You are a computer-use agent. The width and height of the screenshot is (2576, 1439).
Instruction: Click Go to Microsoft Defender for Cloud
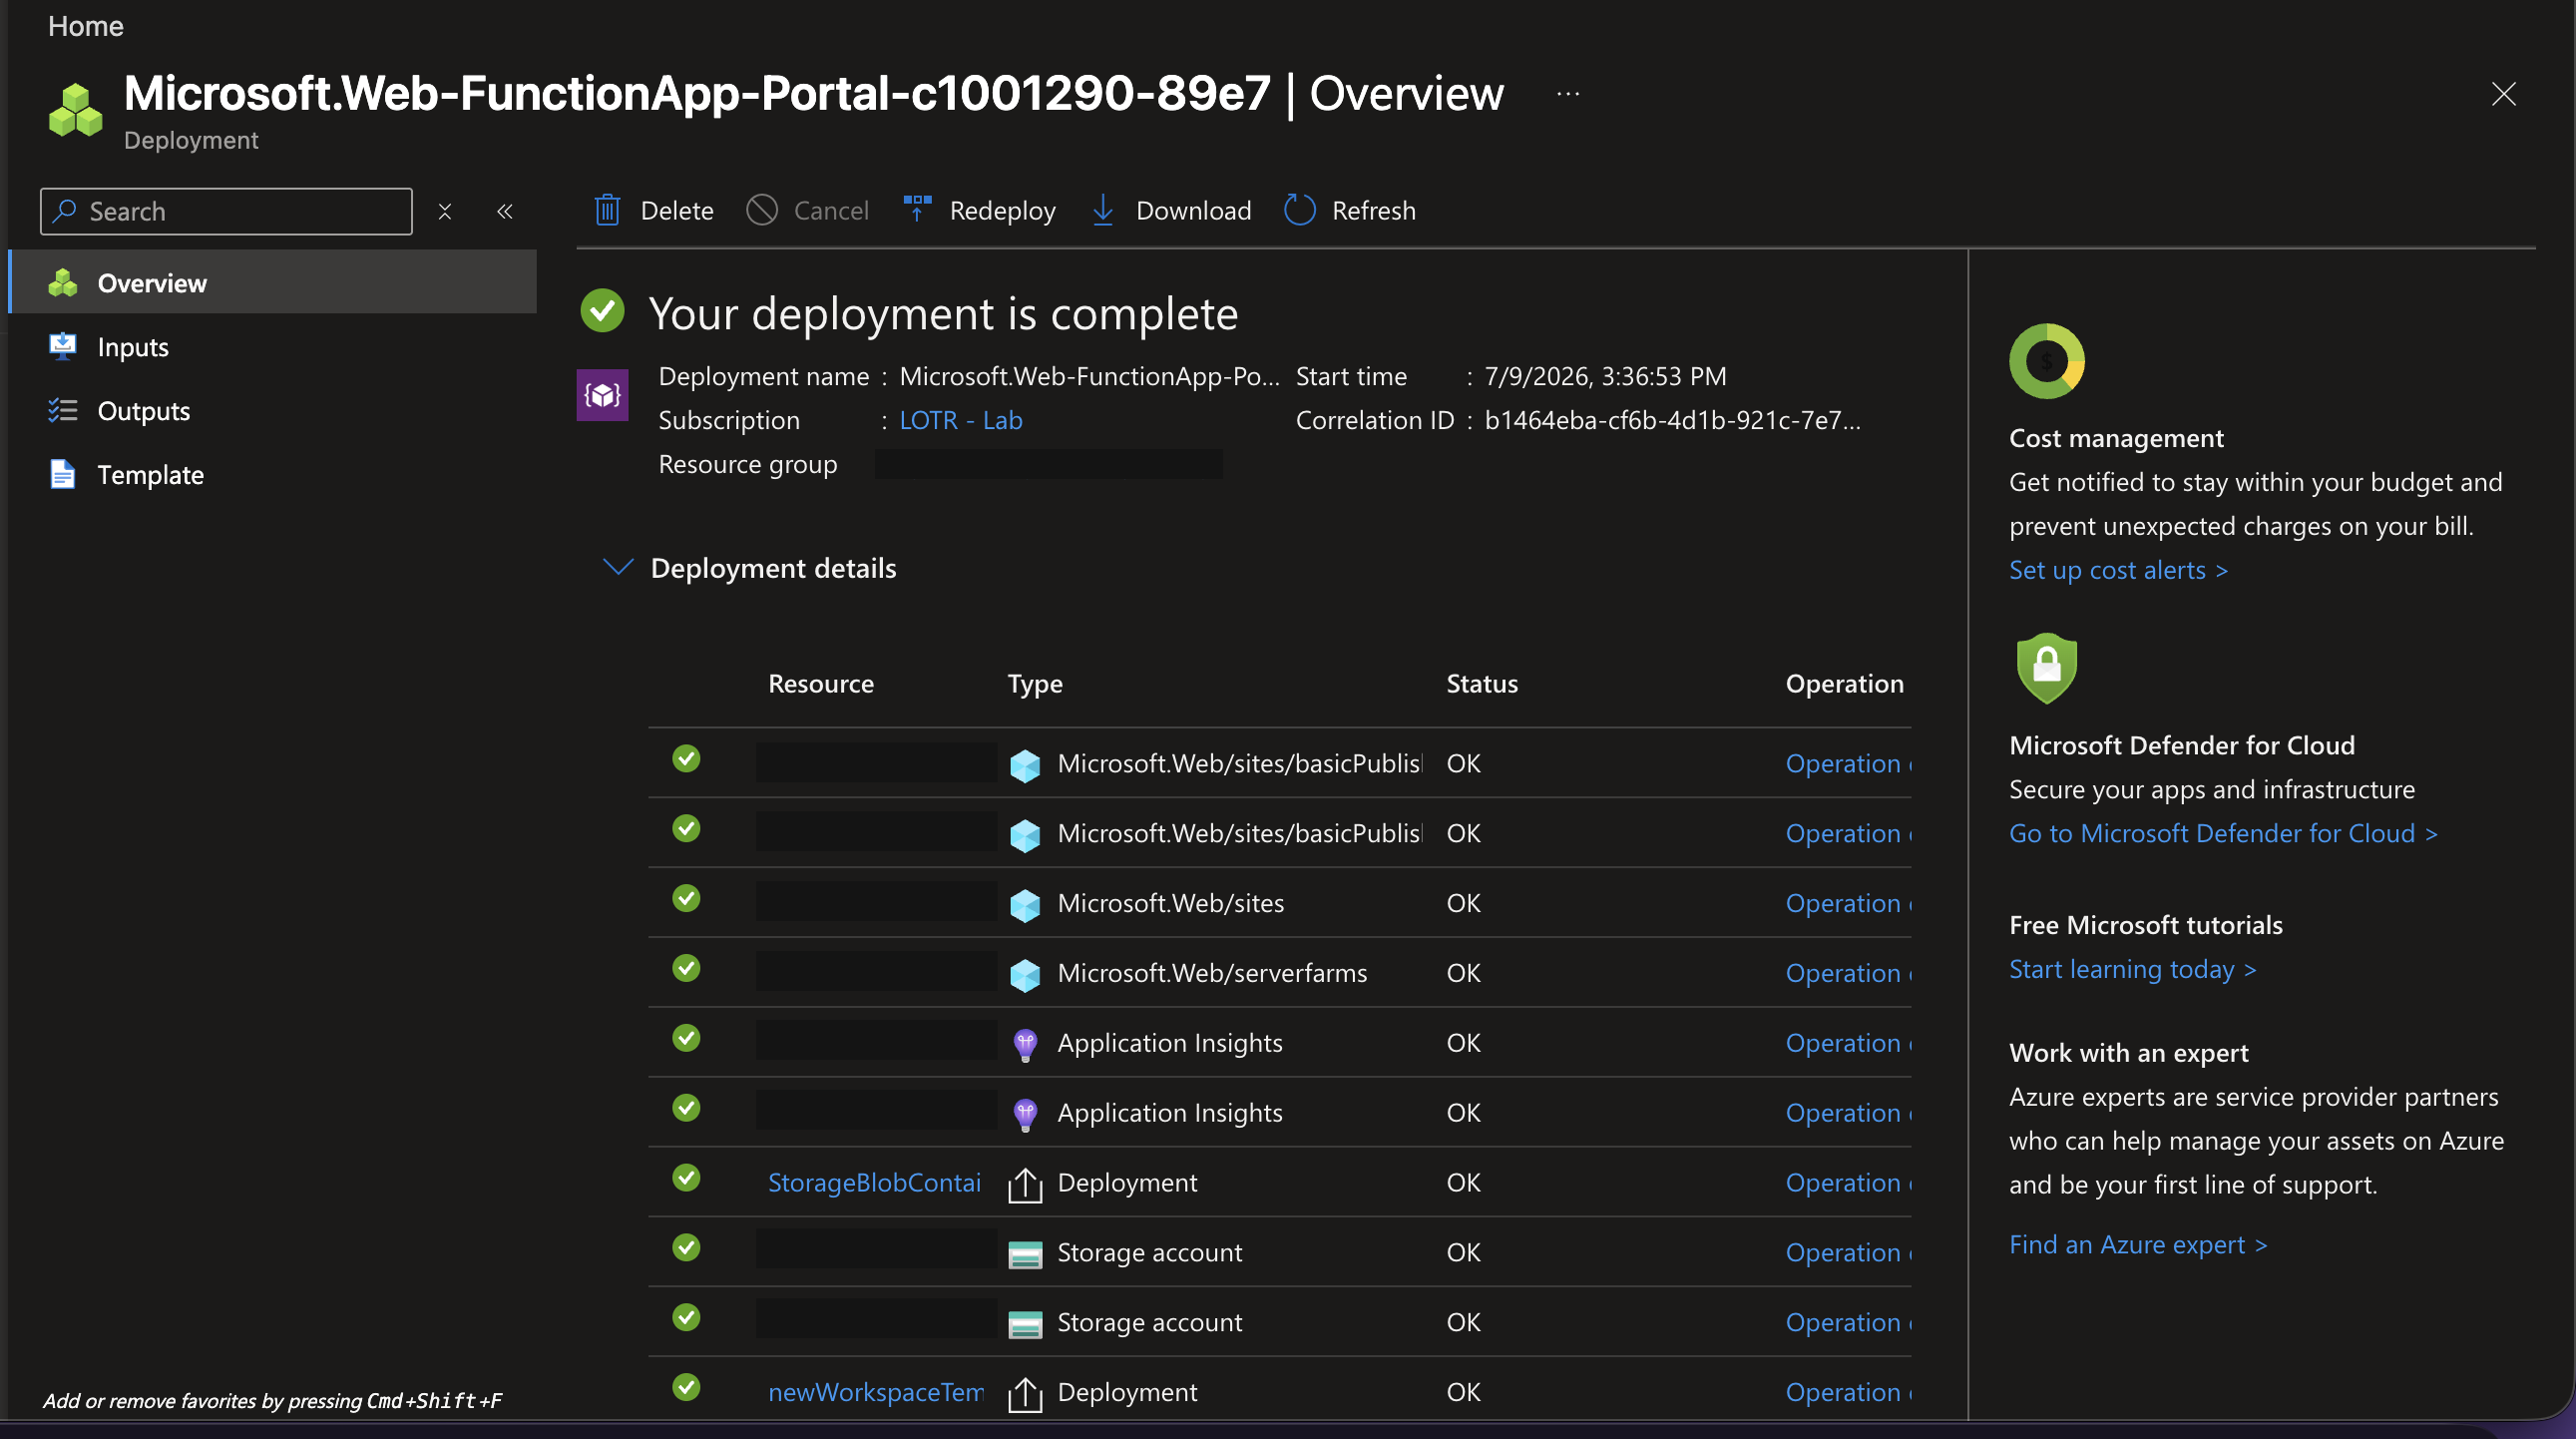tap(2223, 833)
